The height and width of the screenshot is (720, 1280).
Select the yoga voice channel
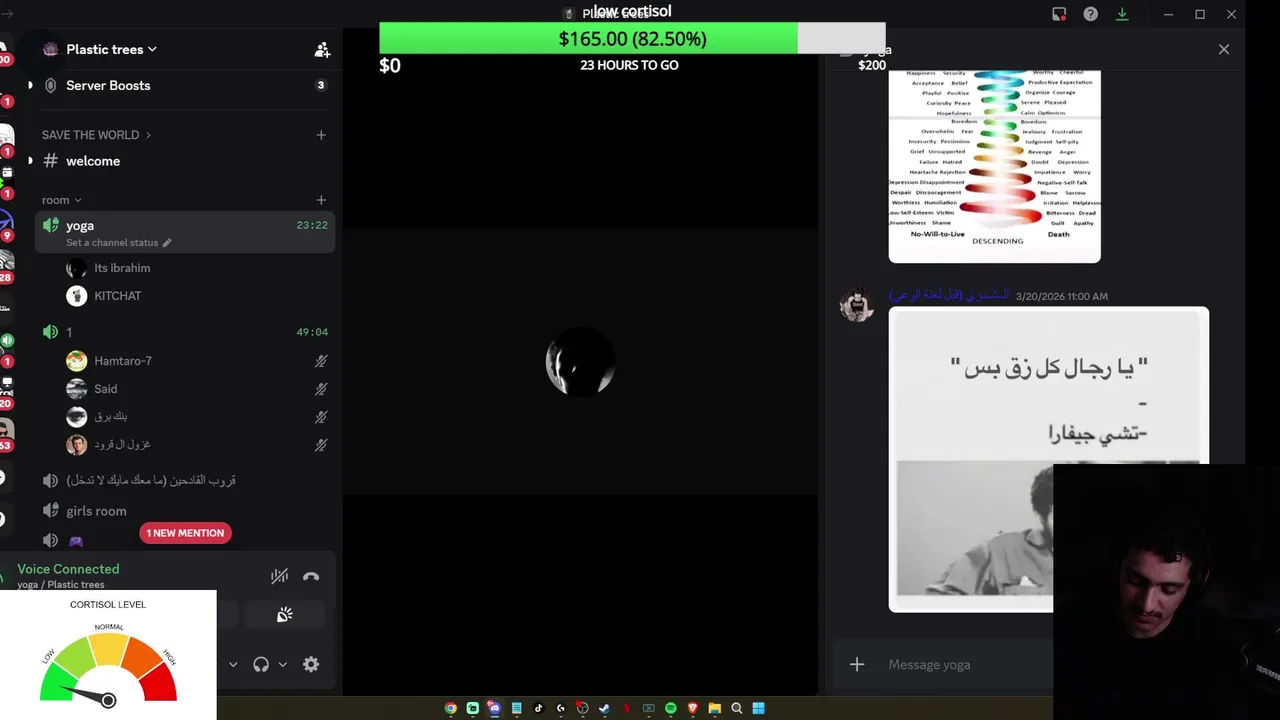pyautogui.click(x=185, y=232)
